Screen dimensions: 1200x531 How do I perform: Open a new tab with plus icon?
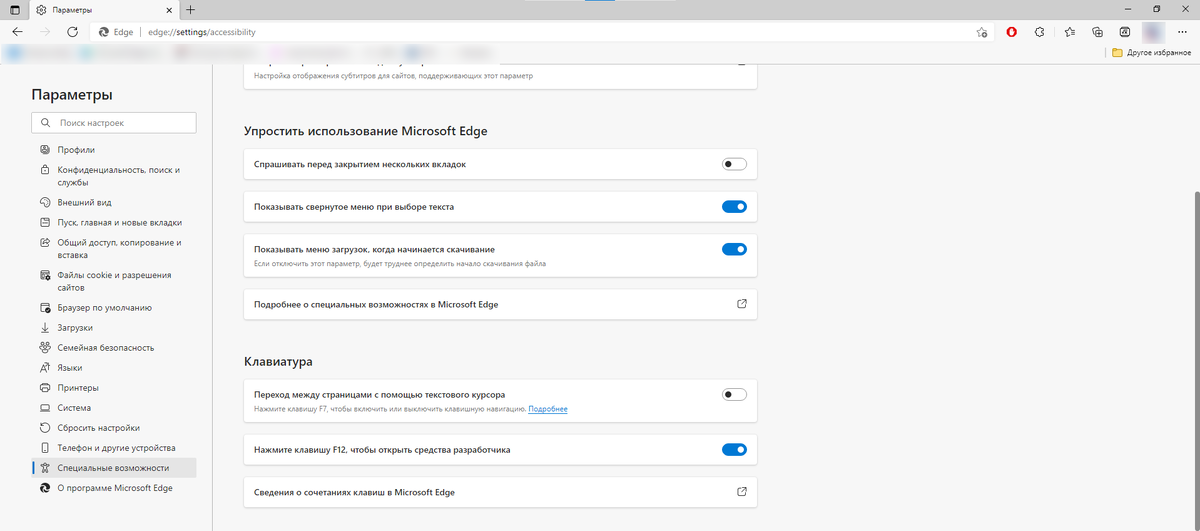pyautogui.click(x=191, y=9)
